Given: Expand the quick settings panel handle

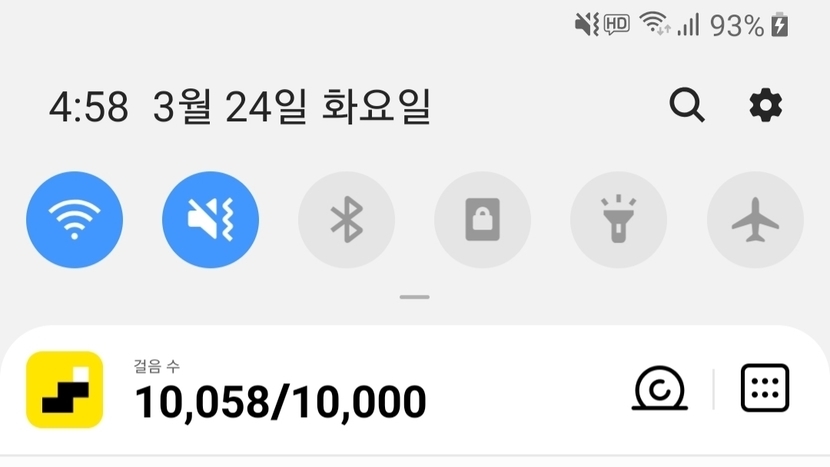Looking at the screenshot, I should click(414, 297).
